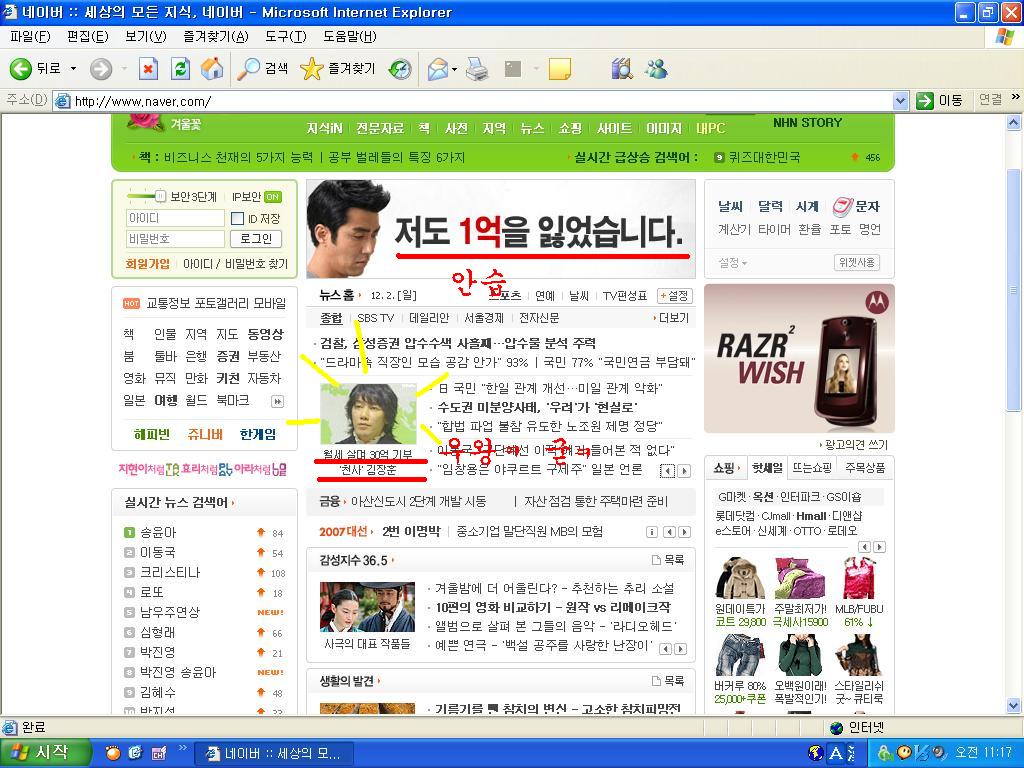
Task: Switch to the 뜨는쇼핑 tab
Action: click(x=812, y=468)
